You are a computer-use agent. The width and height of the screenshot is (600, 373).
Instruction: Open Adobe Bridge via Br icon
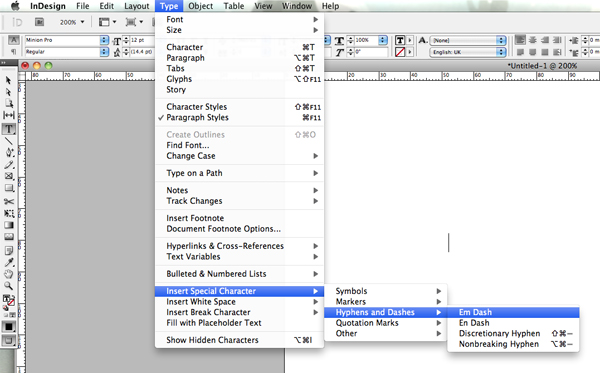[39, 22]
